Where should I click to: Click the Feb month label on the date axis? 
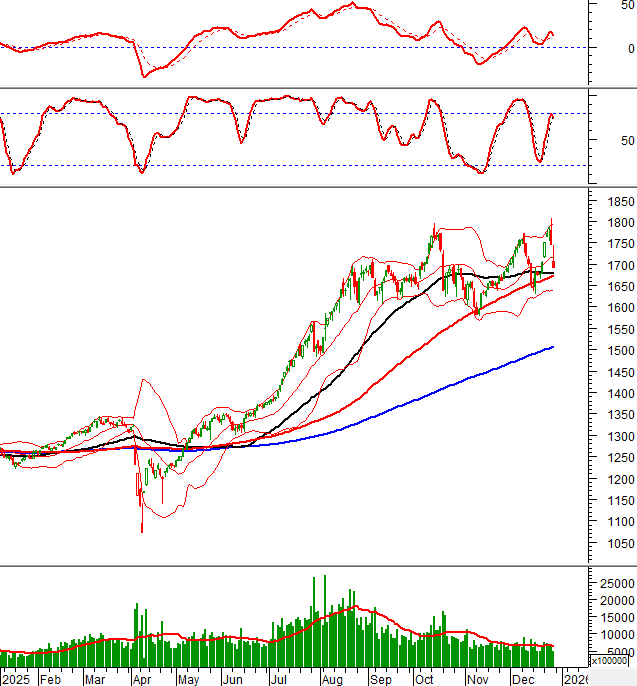coord(49,678)
